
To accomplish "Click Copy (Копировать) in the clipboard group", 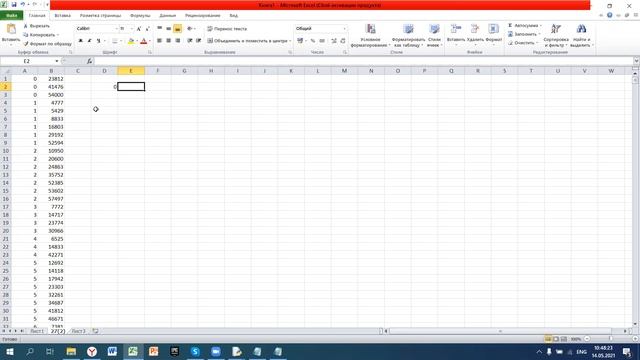I will click(x=40, y=35).
